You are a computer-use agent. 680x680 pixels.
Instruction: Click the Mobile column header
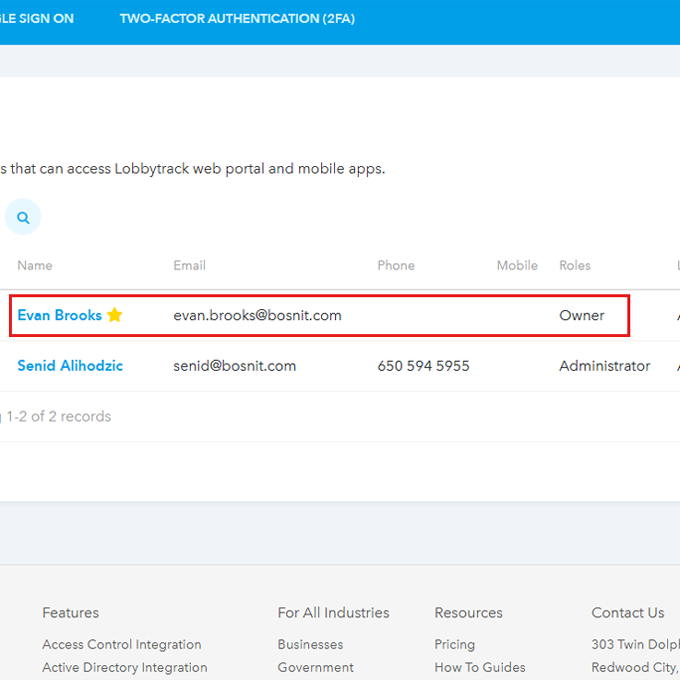pyautogui.click(x=517, y=265)
